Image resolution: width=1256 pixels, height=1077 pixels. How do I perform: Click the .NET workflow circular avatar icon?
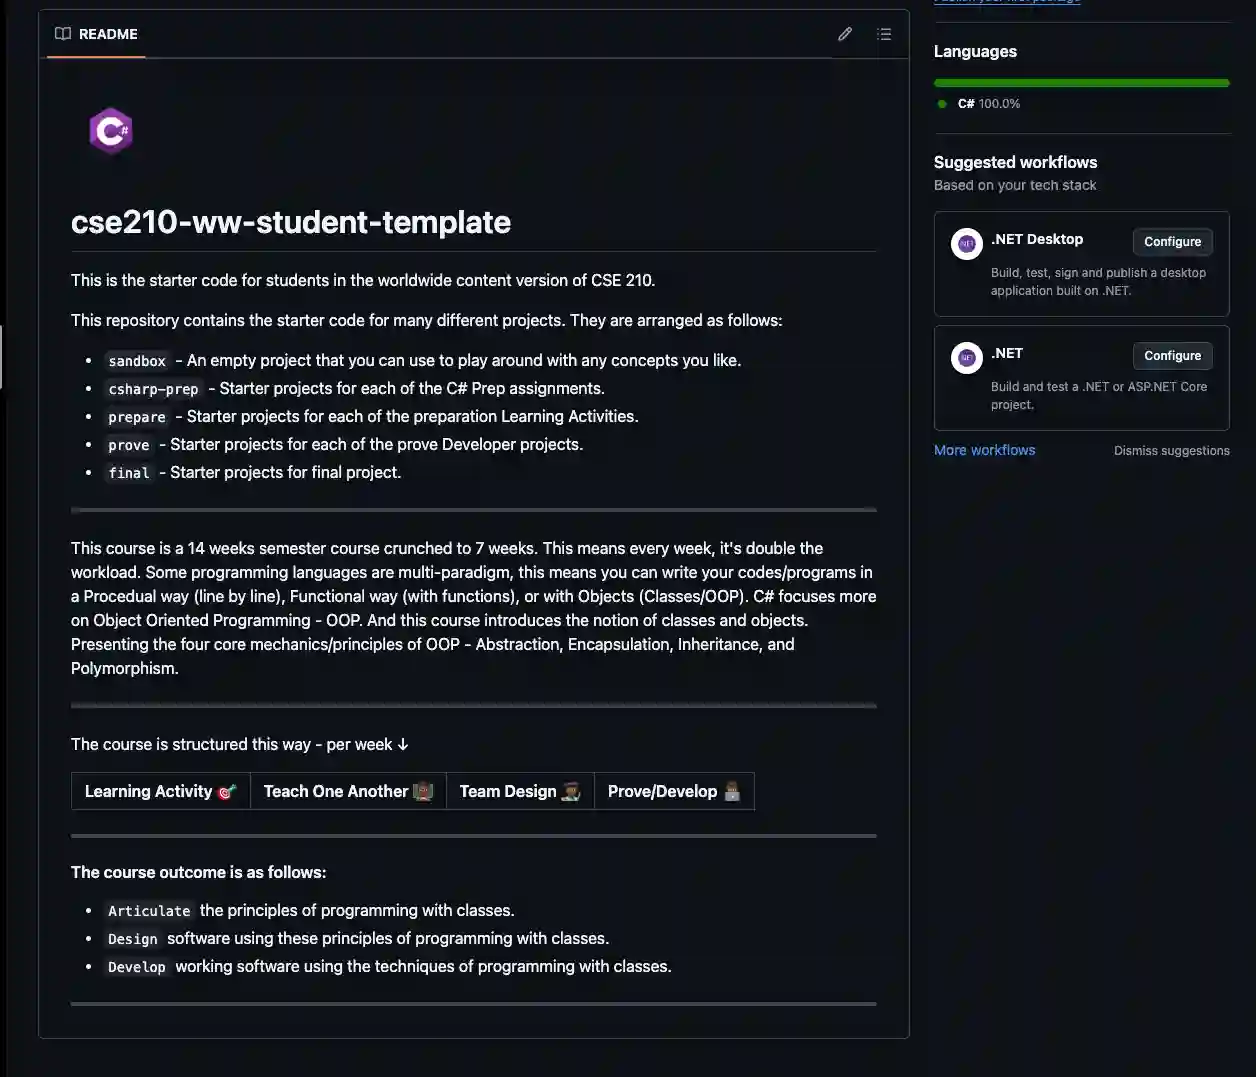[x=966, y=357]
